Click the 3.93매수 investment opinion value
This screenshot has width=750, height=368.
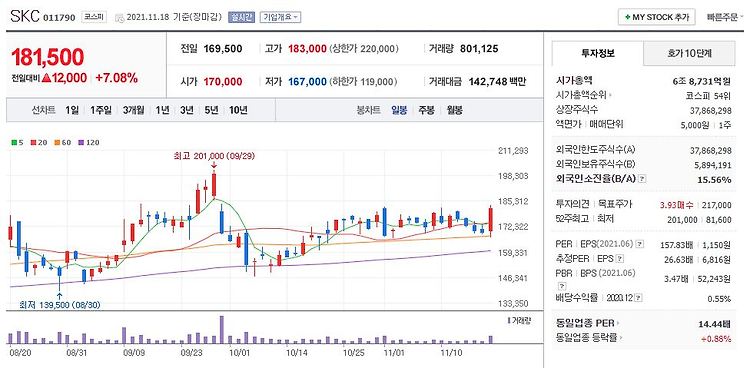[676, 205]
